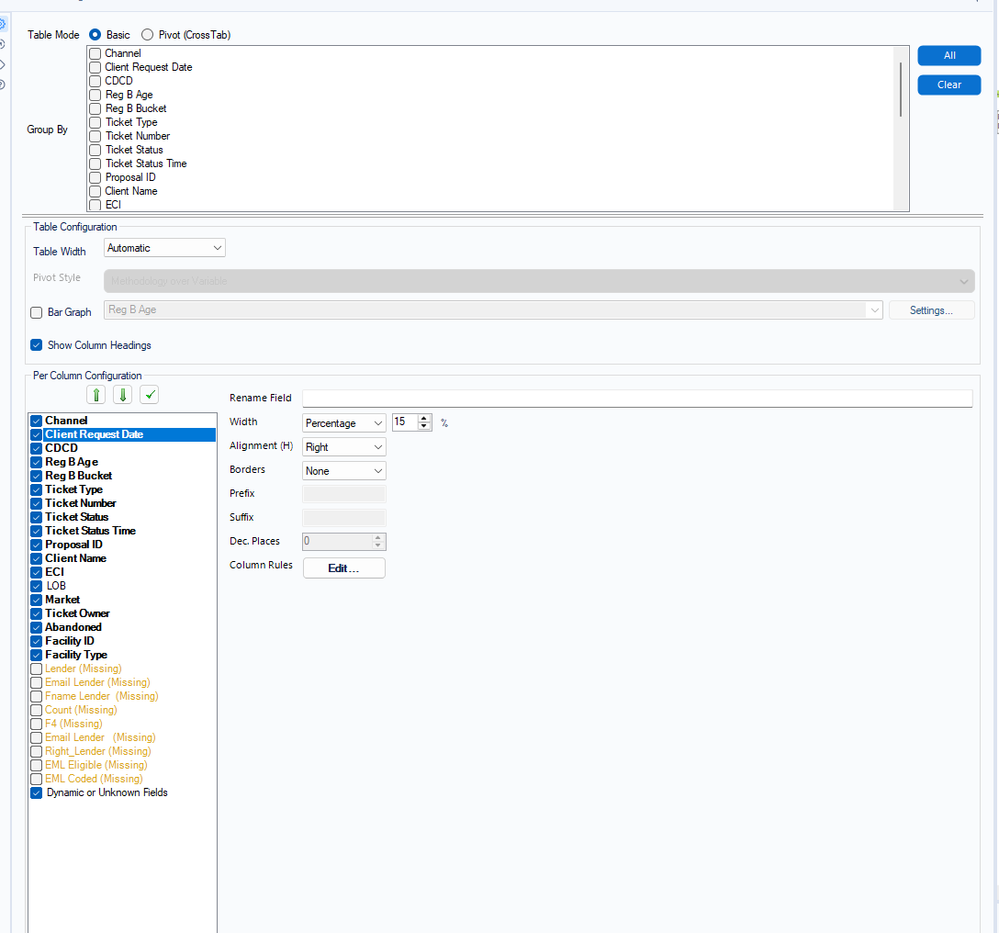Image resolution: width=999 pixels, height=933 pixels.
Task: Open the Width type Percentage dropdown
Action: [x=344, y=423]
